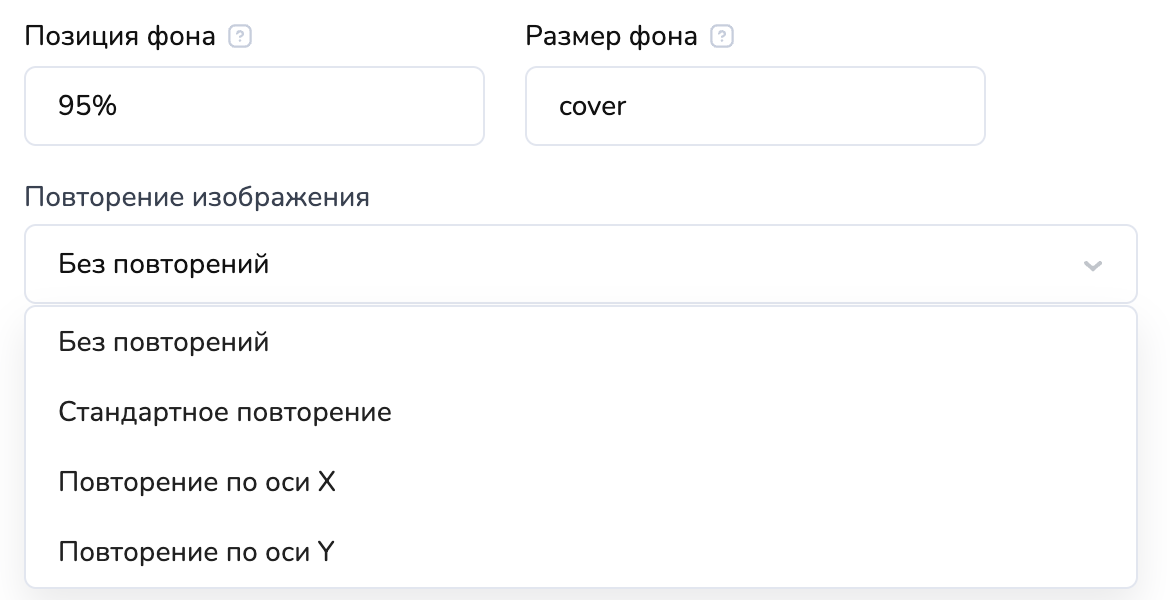Collapse the Повторение изображения combo box
This screenshot has height=600, width=1172.
point(580,264)
